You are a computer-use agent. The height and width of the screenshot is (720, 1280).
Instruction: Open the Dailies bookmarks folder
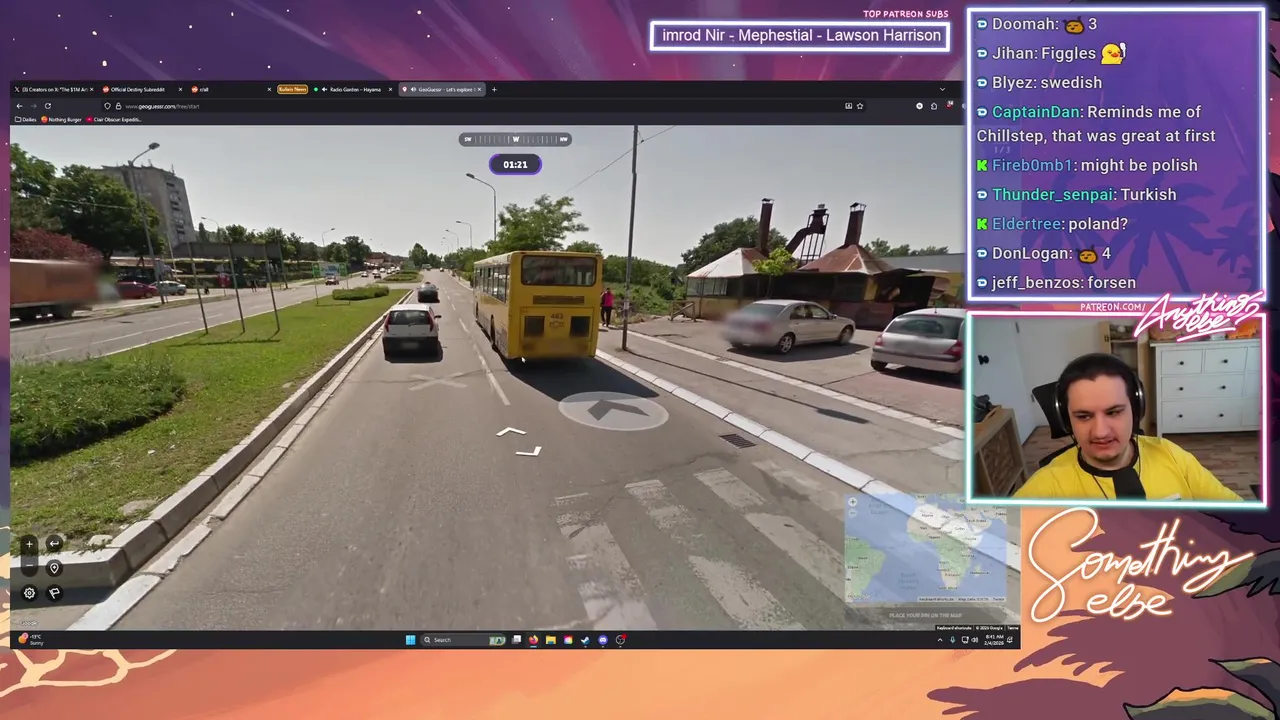(x=26, y=119)
